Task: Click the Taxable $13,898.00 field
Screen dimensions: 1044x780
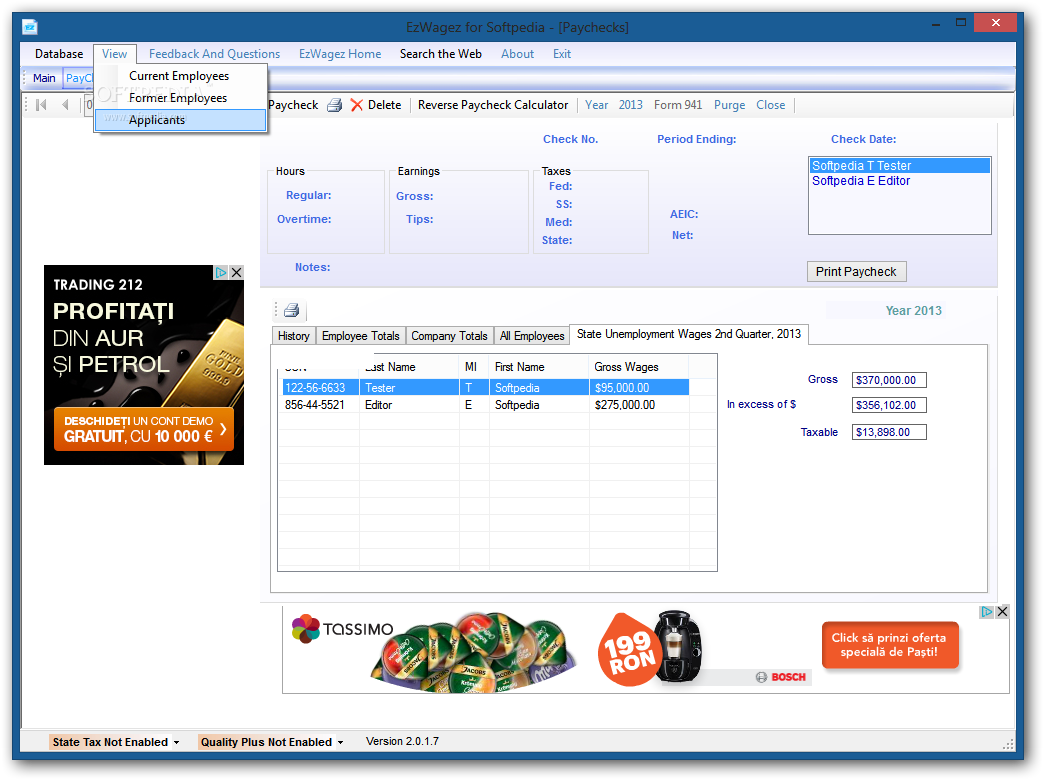Action: 889,432
